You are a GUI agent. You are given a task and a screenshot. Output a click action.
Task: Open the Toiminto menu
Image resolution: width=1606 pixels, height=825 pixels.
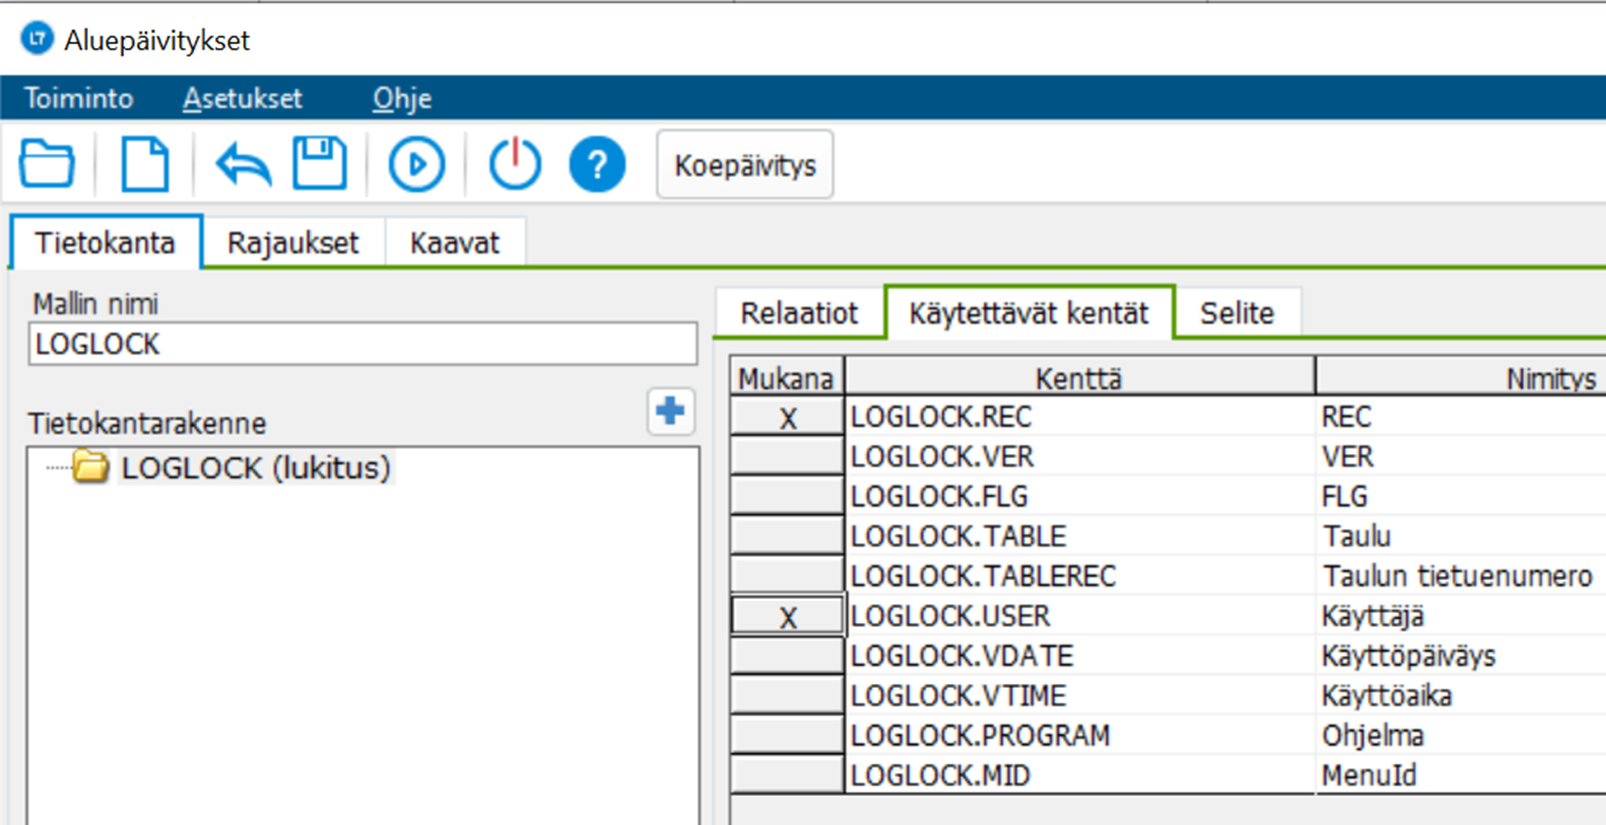click(79, 98)
